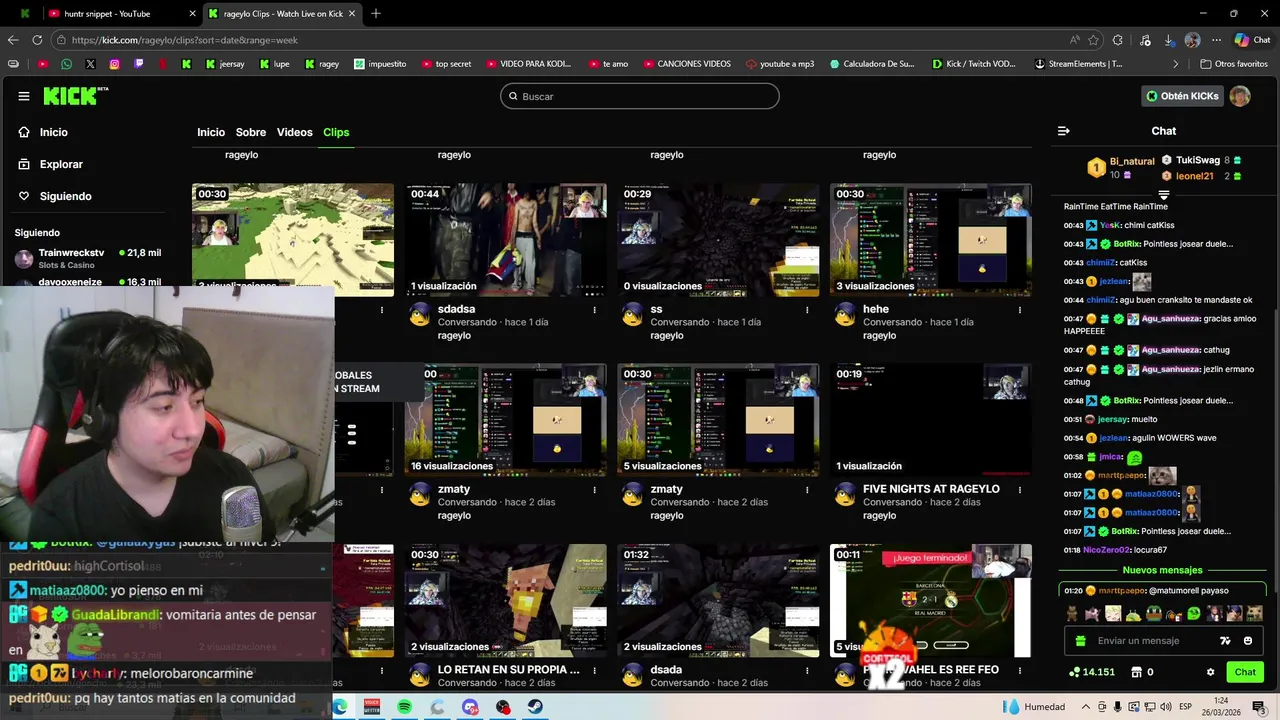The height and width of the screenshot is (720, 1280).
Task: Open the Kick hamburger menu
Action: pos(23,96)
